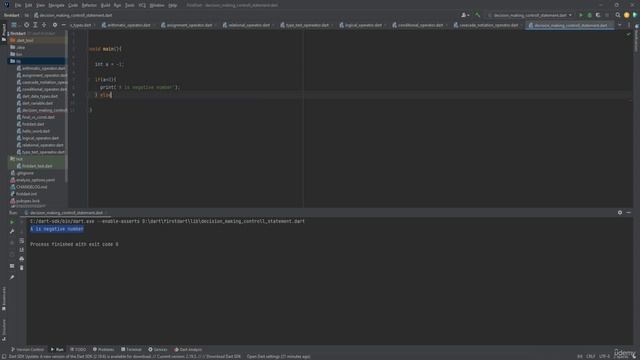Viewport: 640px width, 360px height.
Task: Select dart_data_types.dart in project tree
Action: (x=37, y=96)
